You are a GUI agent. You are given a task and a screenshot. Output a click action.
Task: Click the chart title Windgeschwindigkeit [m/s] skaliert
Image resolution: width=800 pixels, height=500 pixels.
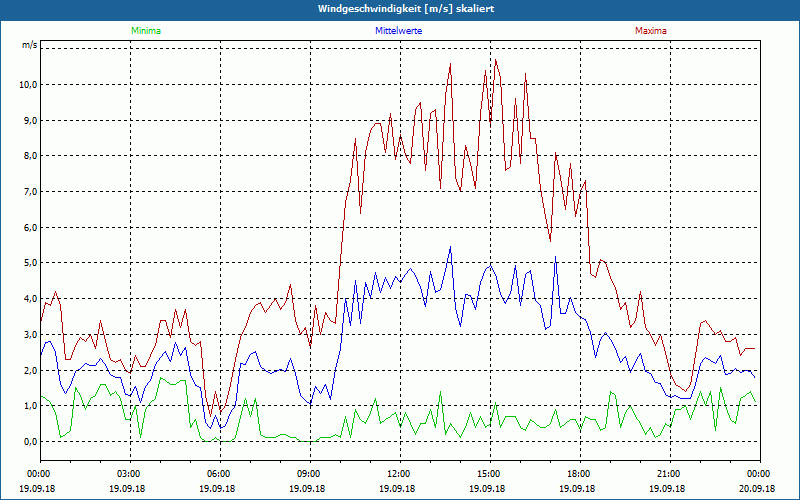click(x=406, y=9)
